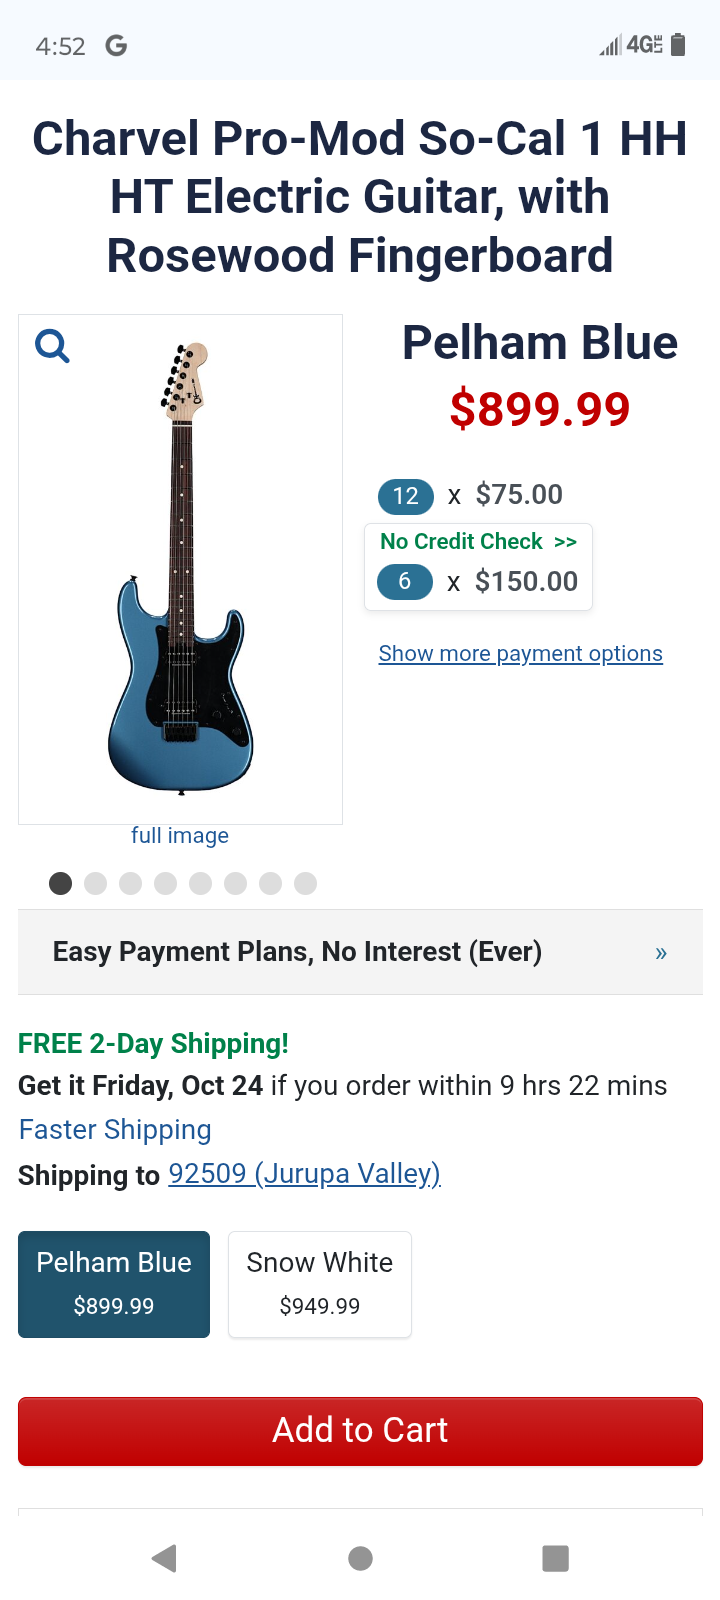Jump to the last carousel image dot
720x1600 pixels.
(x=306, y=883)
